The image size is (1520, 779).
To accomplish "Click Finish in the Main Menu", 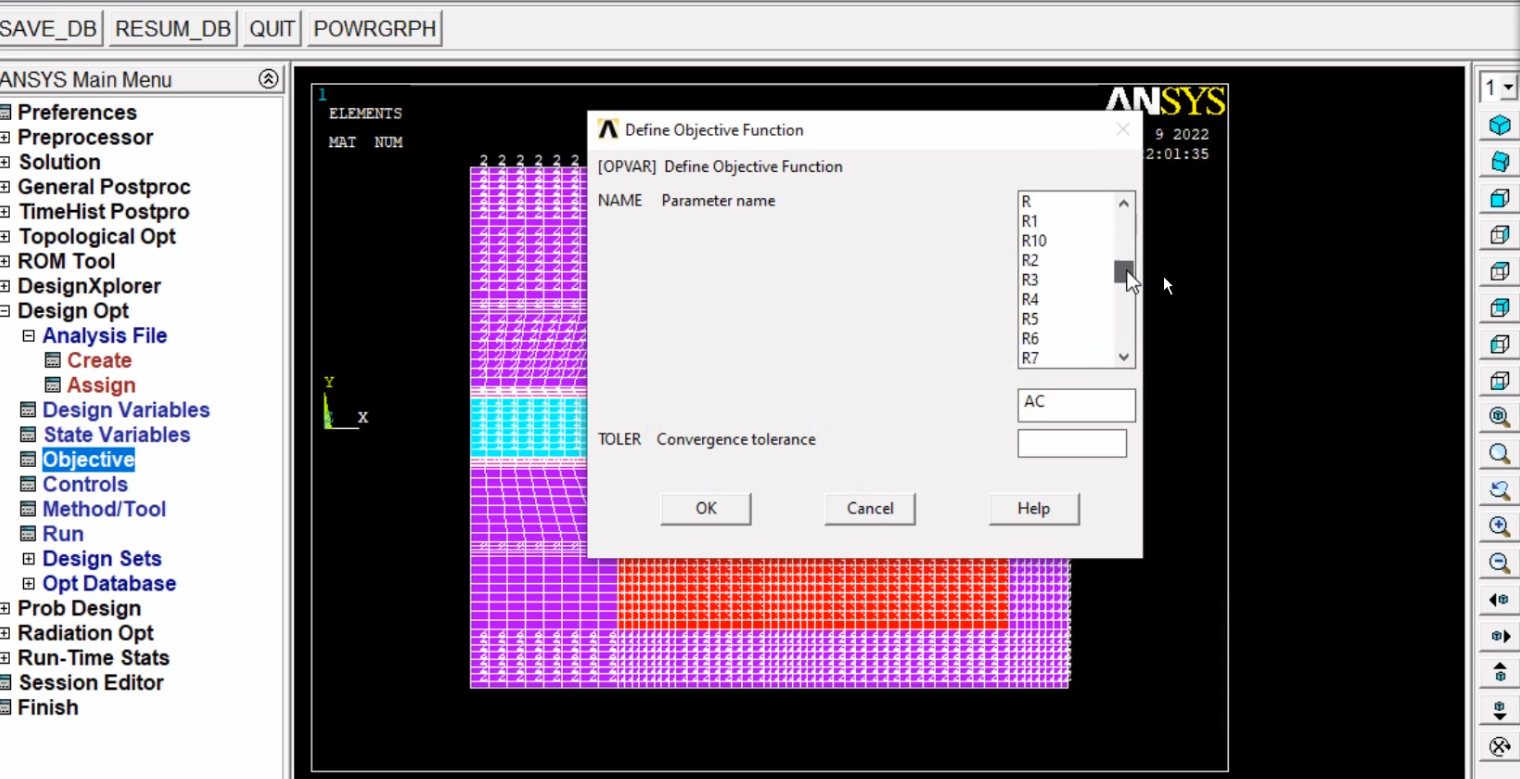I will [47, 707].
